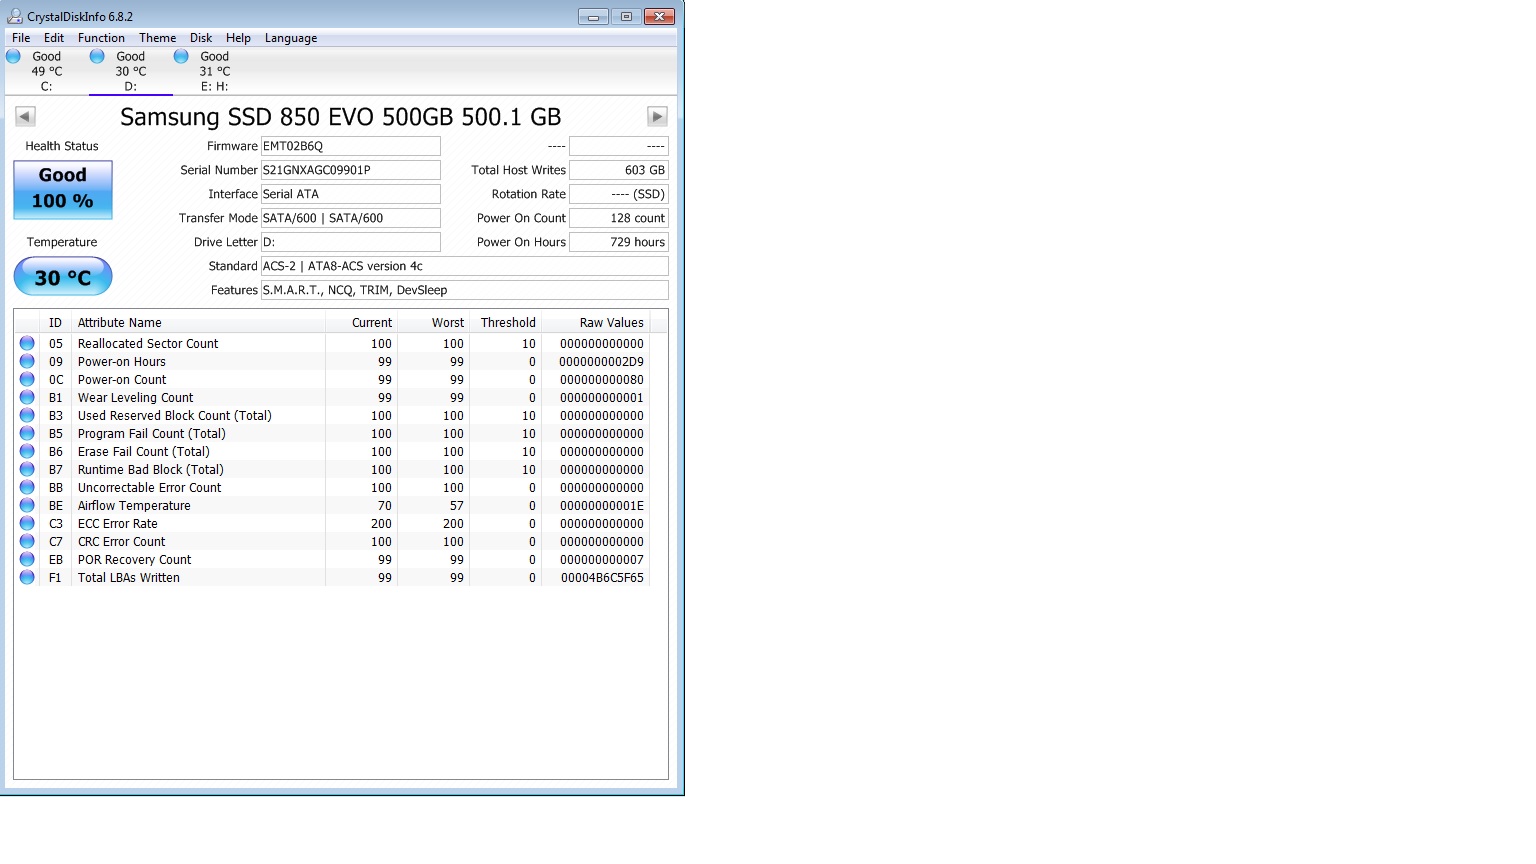Click the Transfer Mode field SATA/600

350,218
